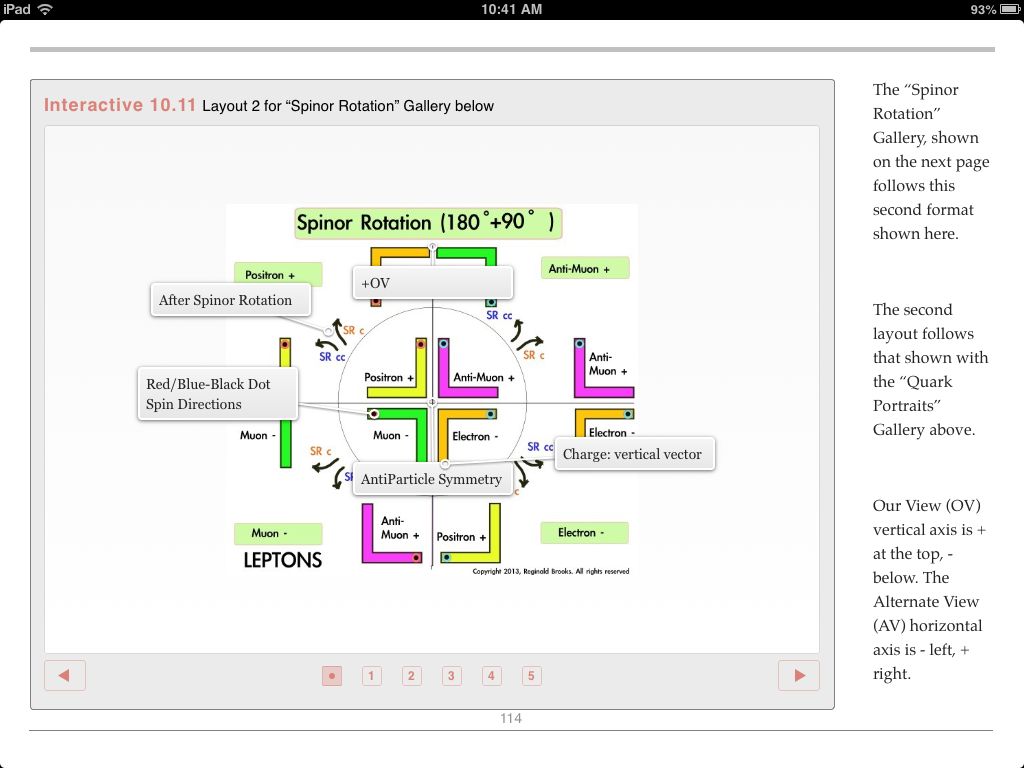This screenshot has height=768, width=1024.
Task: Switch to widget page 5
Action: click(x=531, y=675)
